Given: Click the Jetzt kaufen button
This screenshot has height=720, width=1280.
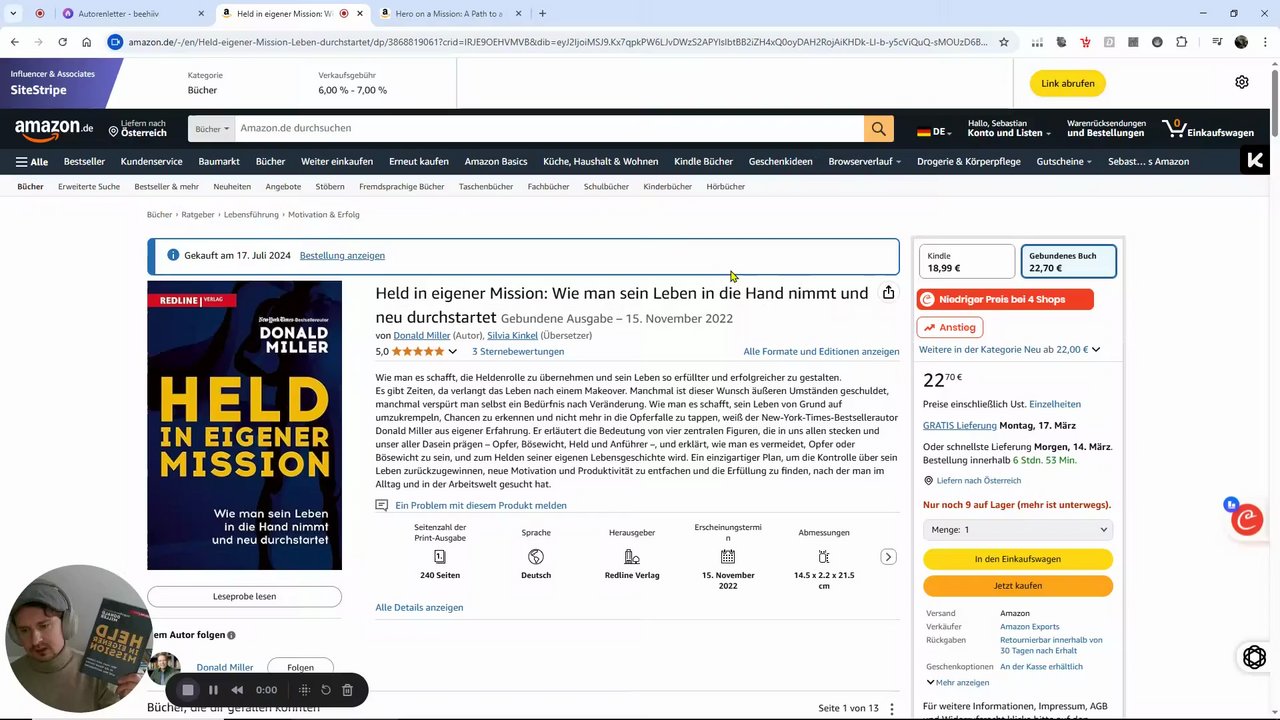Looking at the screenshot, I should click(x=1017, y=586).
